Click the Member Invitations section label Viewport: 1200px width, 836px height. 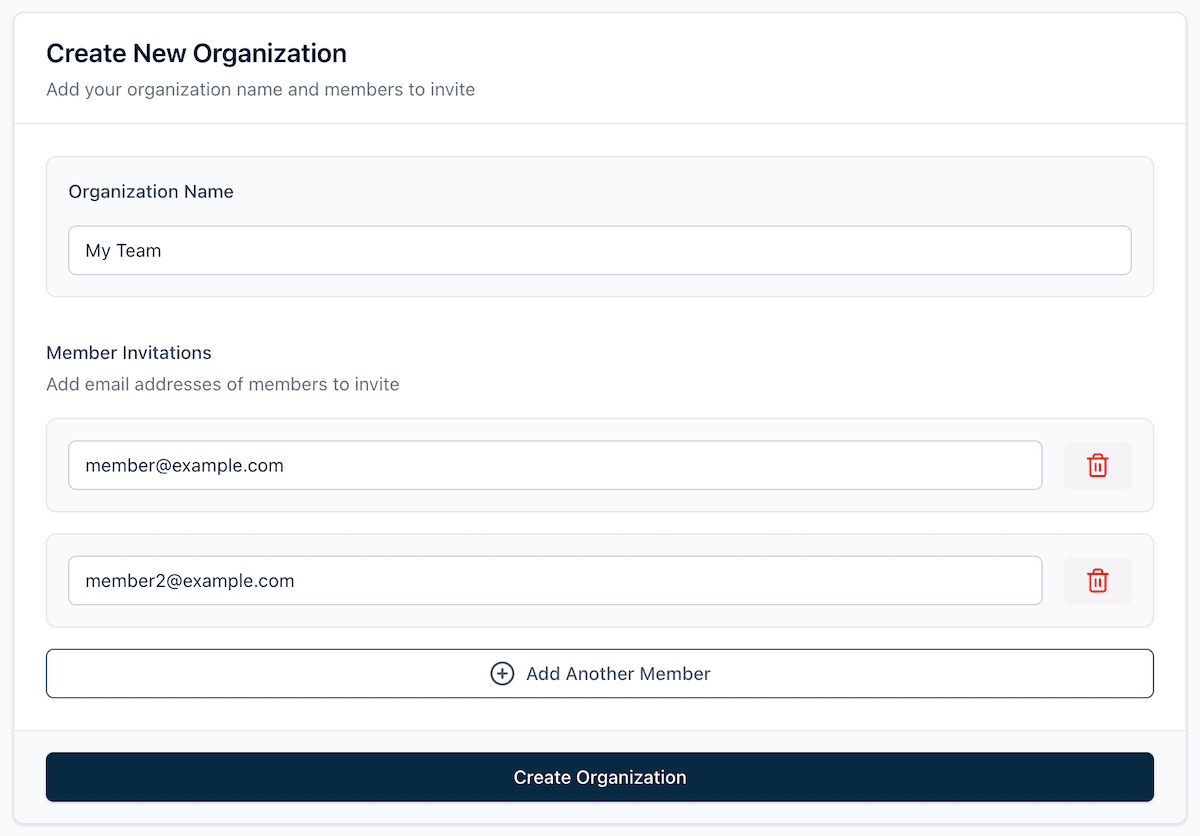tap(129, 352)
